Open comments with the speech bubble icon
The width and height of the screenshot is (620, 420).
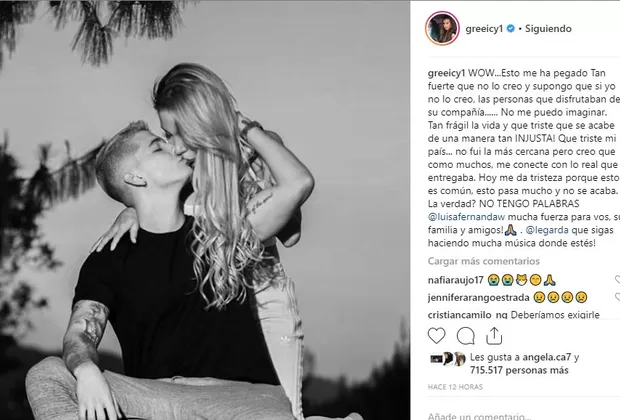[x=465, y=336]
